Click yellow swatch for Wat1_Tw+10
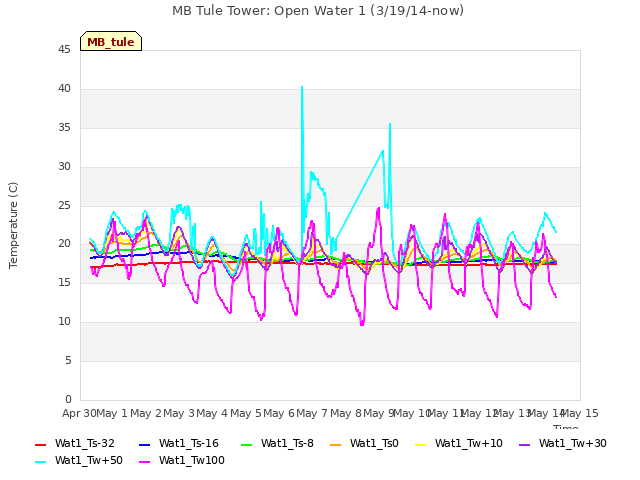This screenshot has width=640, height=480. pos(421,444)
